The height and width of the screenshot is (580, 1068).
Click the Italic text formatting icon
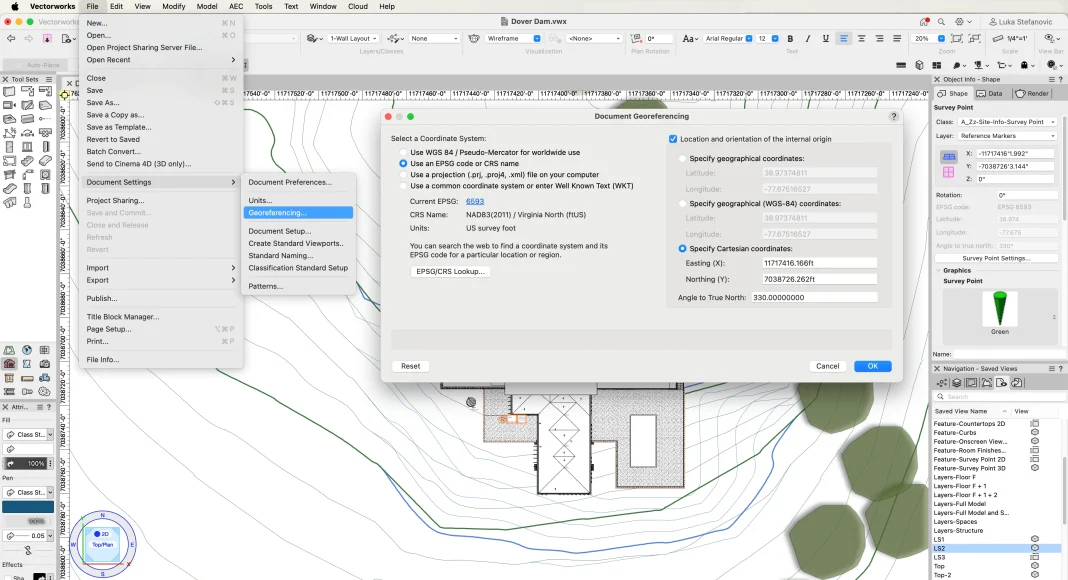point(808,39)
